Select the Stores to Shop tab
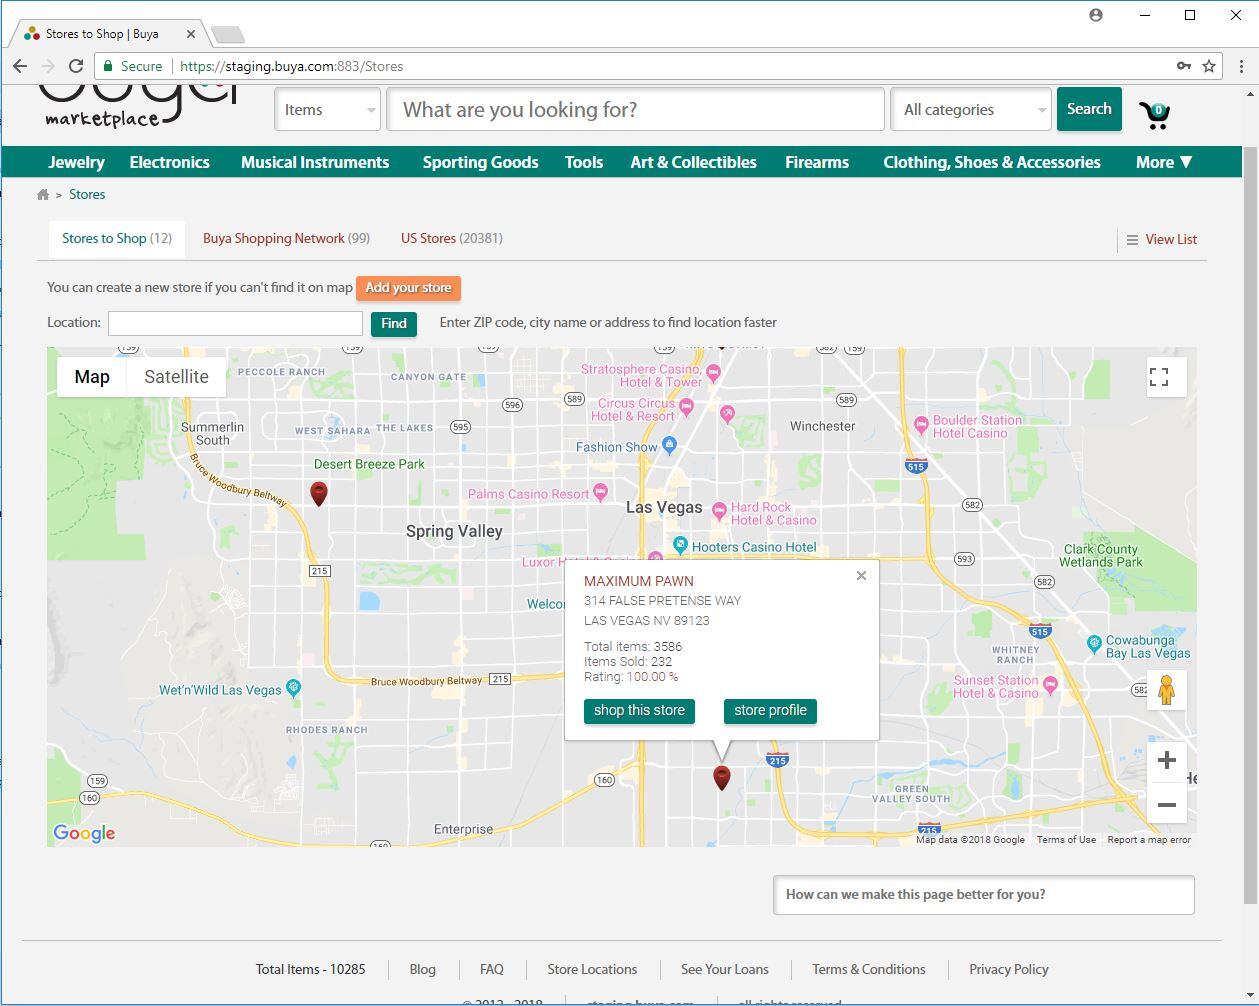This screenshot has width=1259, height=1006. coord(117,239)
